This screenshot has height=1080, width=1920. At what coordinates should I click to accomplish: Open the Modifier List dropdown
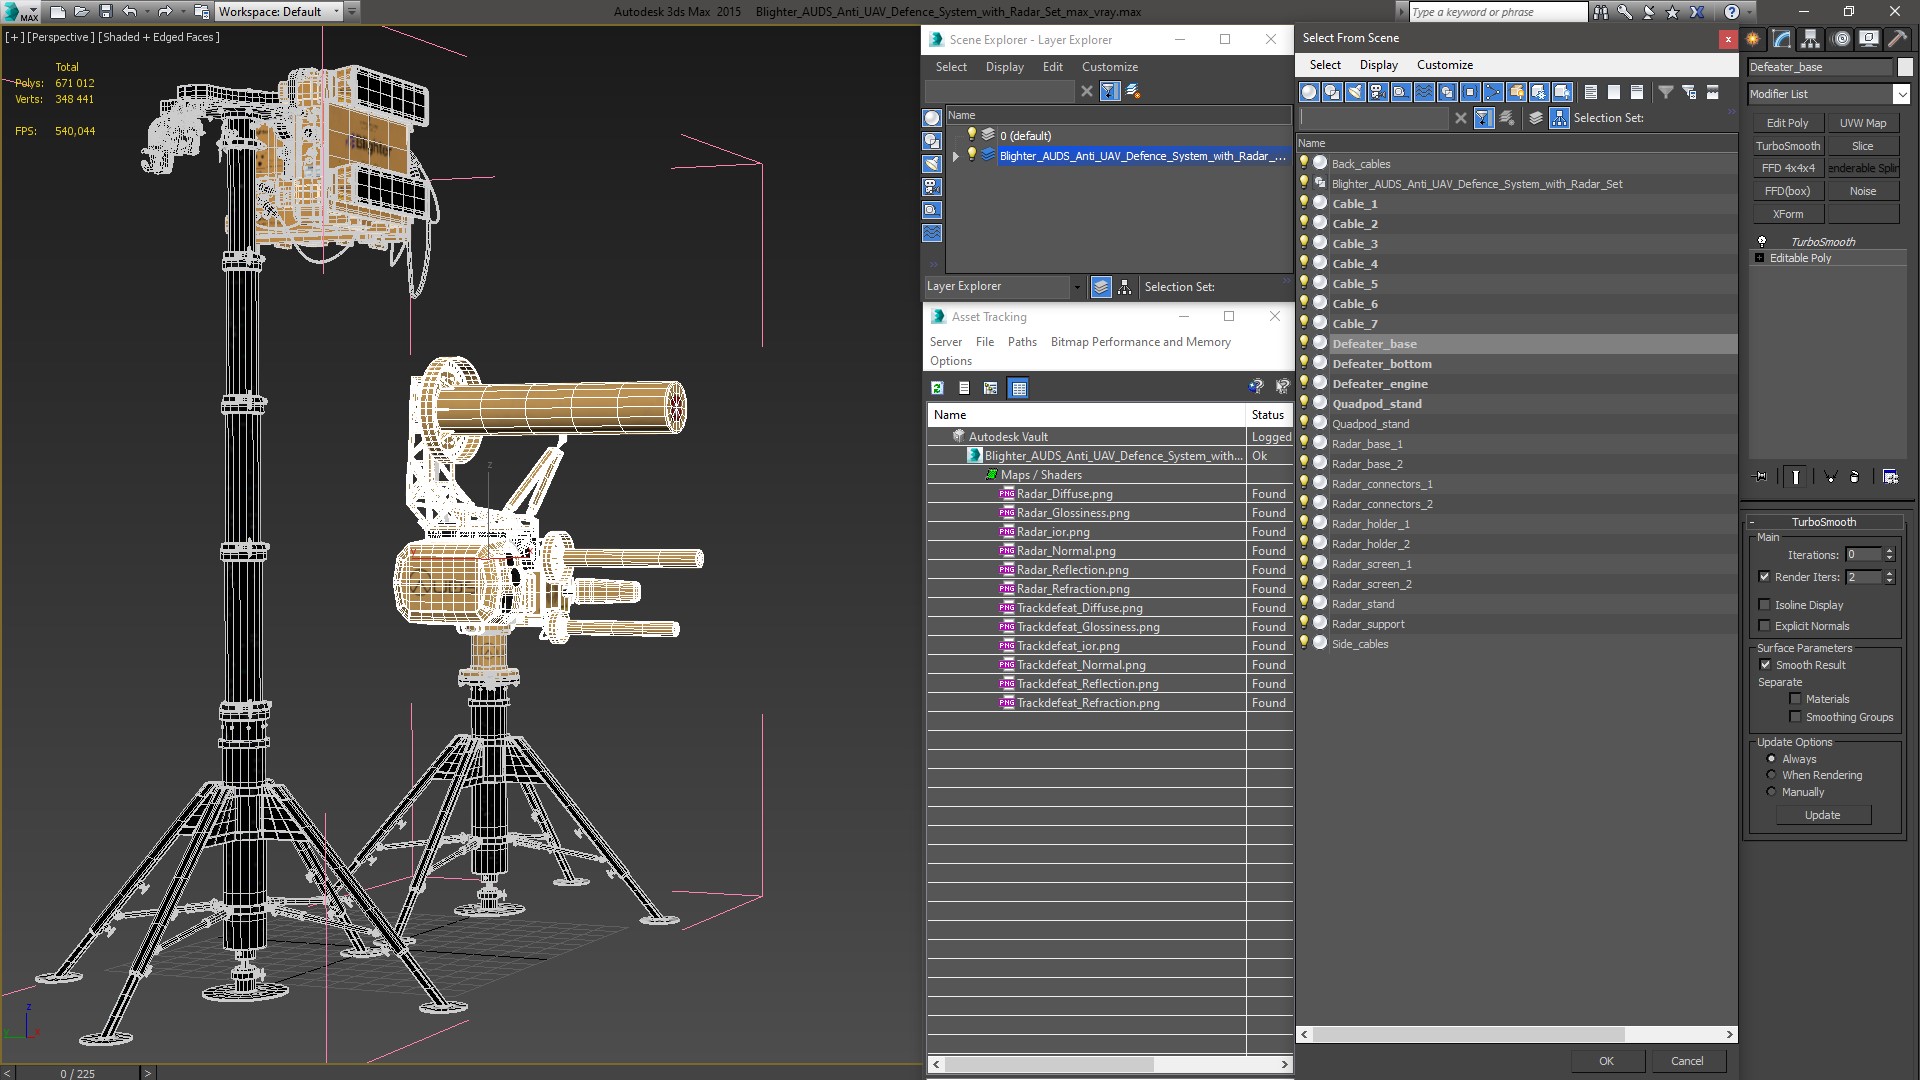(x=1901, y=94)
